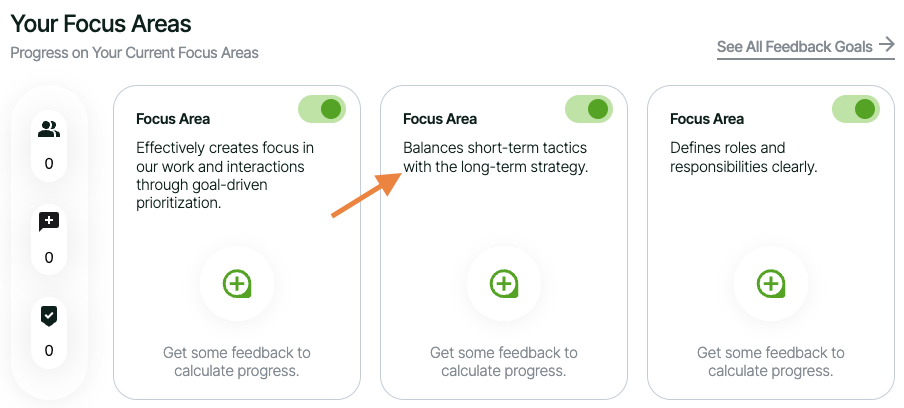Add feedback for roles and responsibilities focus area
Screen dimensions: 904x408
coord(771,284)
